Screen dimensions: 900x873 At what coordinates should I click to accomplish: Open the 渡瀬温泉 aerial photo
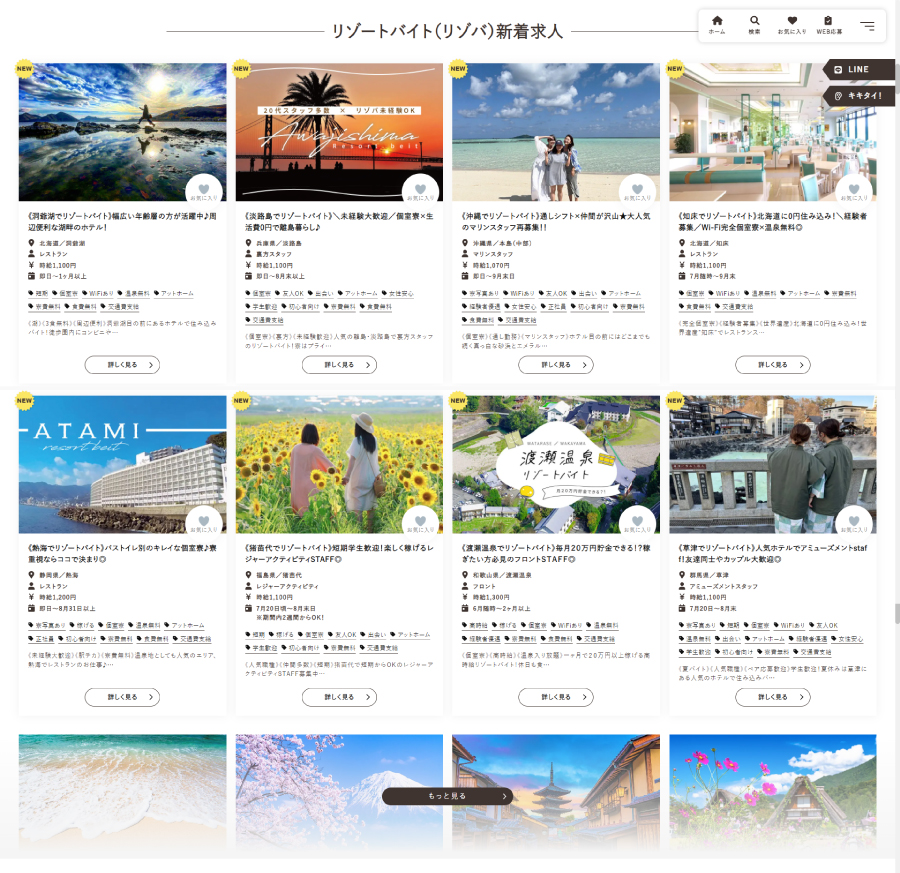(x=556, y=464)
